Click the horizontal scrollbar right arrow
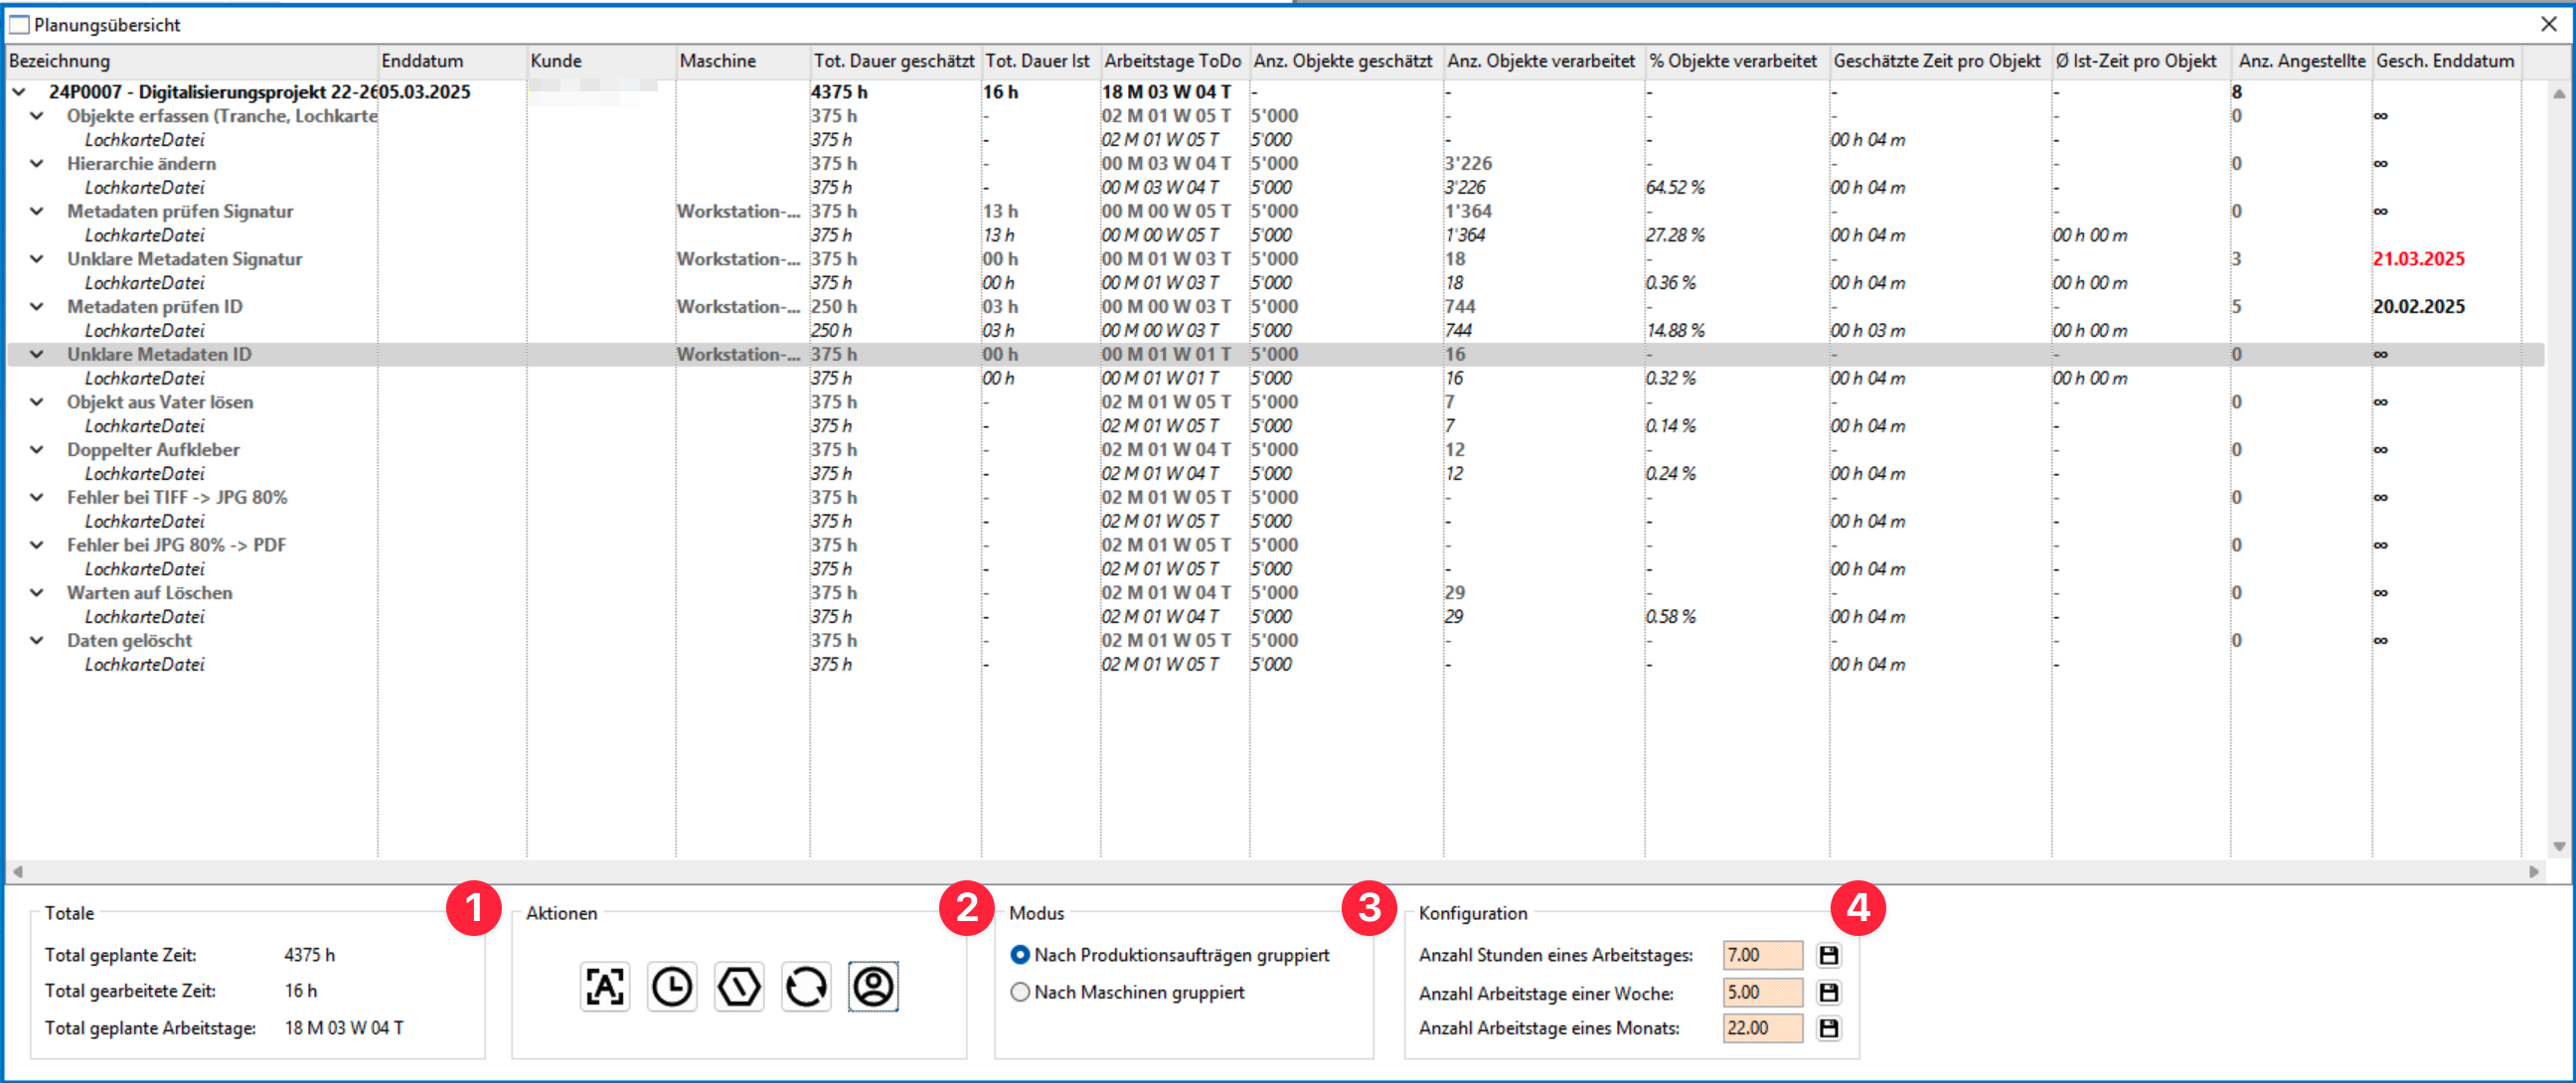 click(x=2533, y=871)
